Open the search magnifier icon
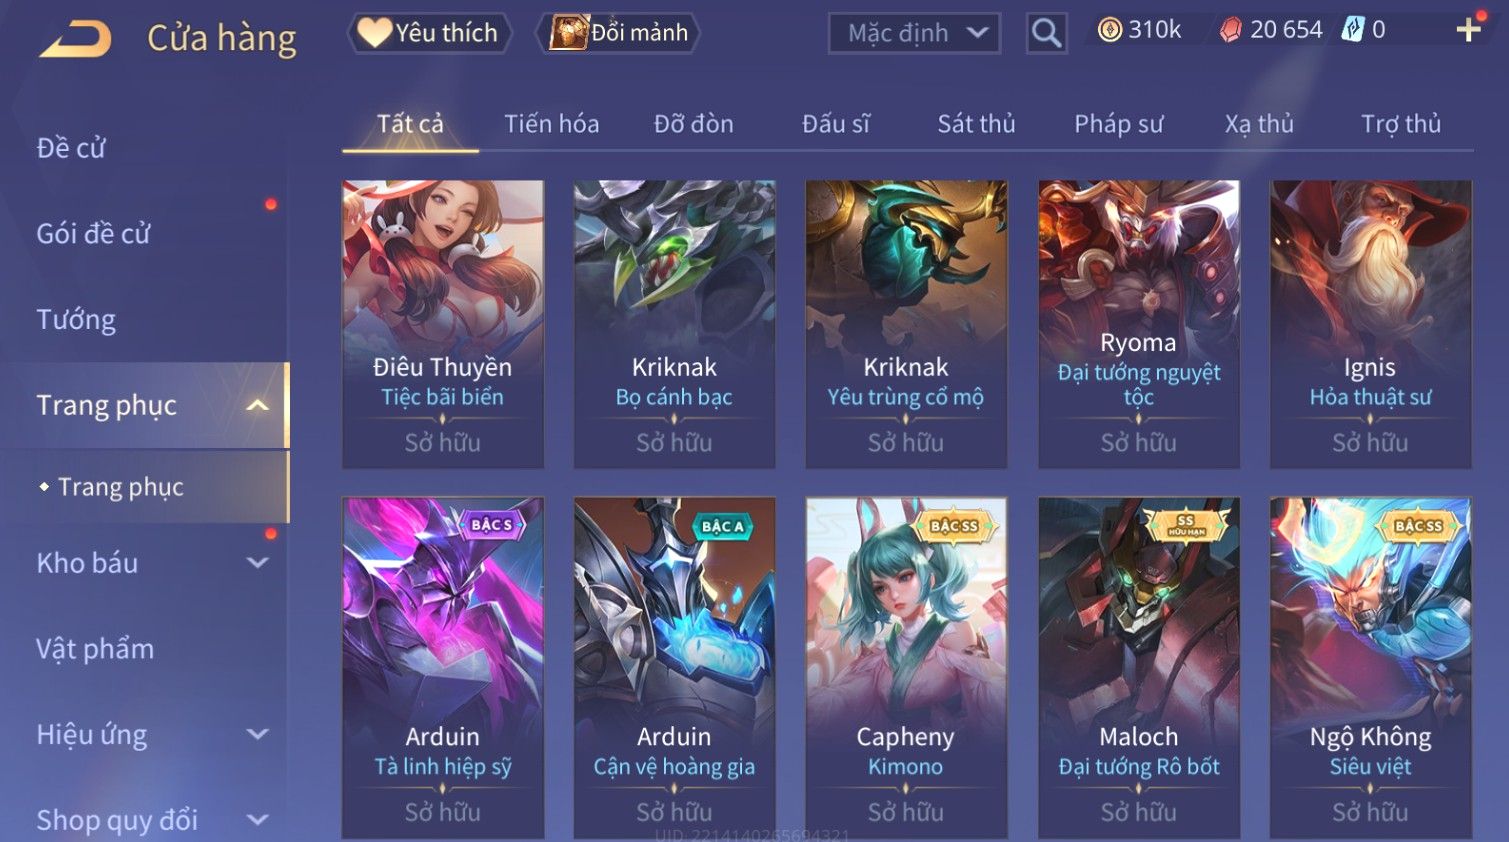The height and width of the screenshot is (842, 1509). (1046, 34)
